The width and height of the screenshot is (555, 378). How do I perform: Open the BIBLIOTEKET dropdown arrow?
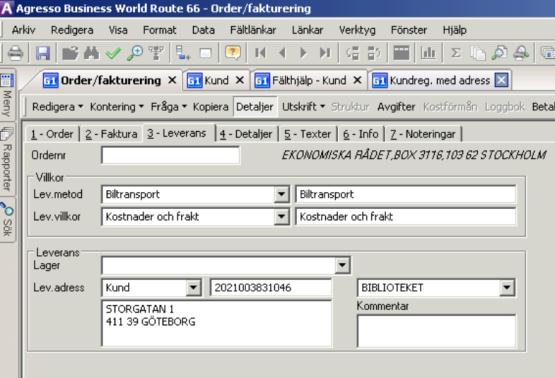tap(507, 287)
